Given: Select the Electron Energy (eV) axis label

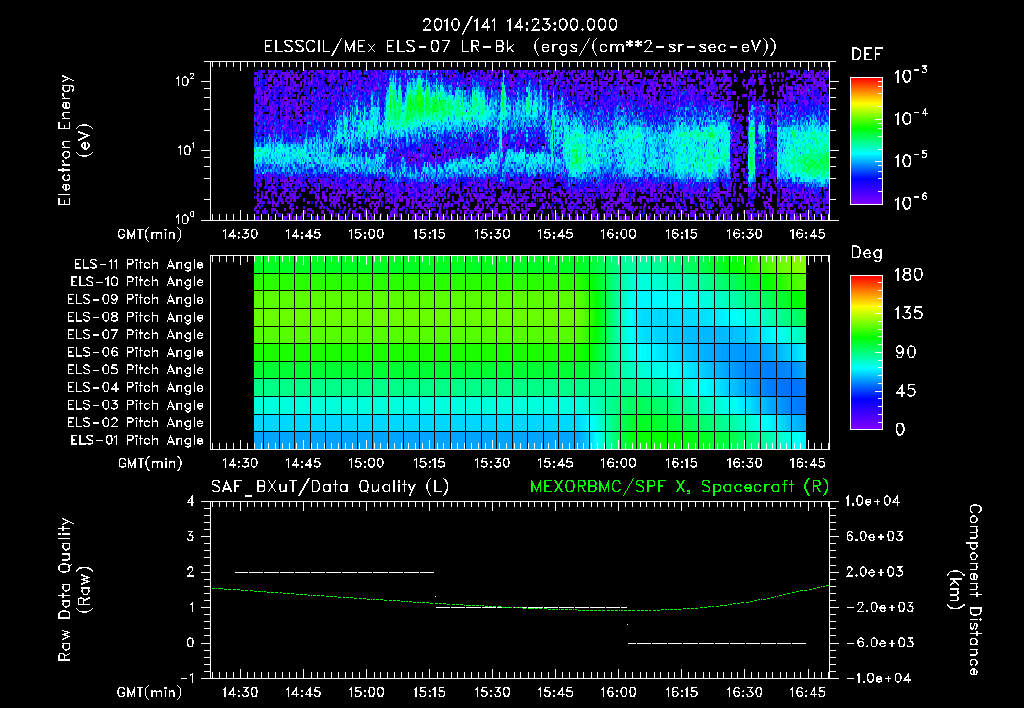Looking at the screenshot, I should pyautogui.click(x=74, y=140).
